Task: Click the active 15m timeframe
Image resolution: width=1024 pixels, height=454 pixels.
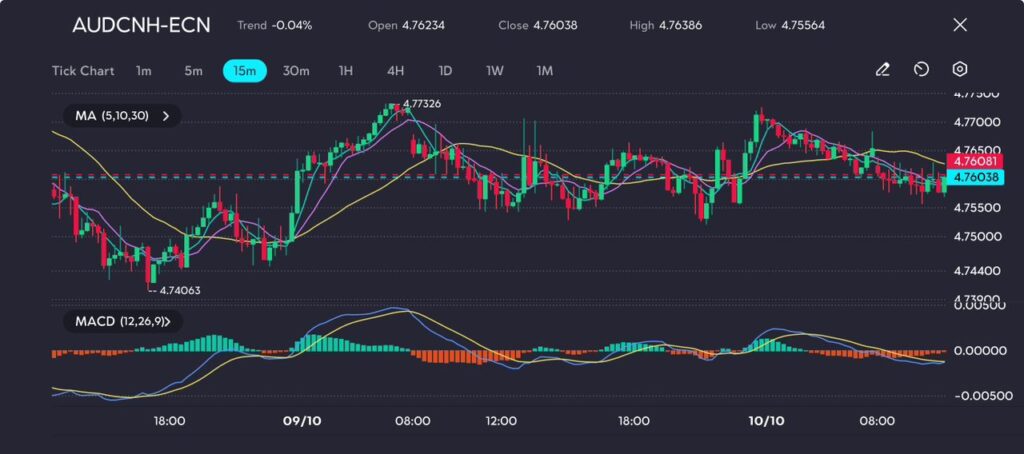Action: (244, 71)
